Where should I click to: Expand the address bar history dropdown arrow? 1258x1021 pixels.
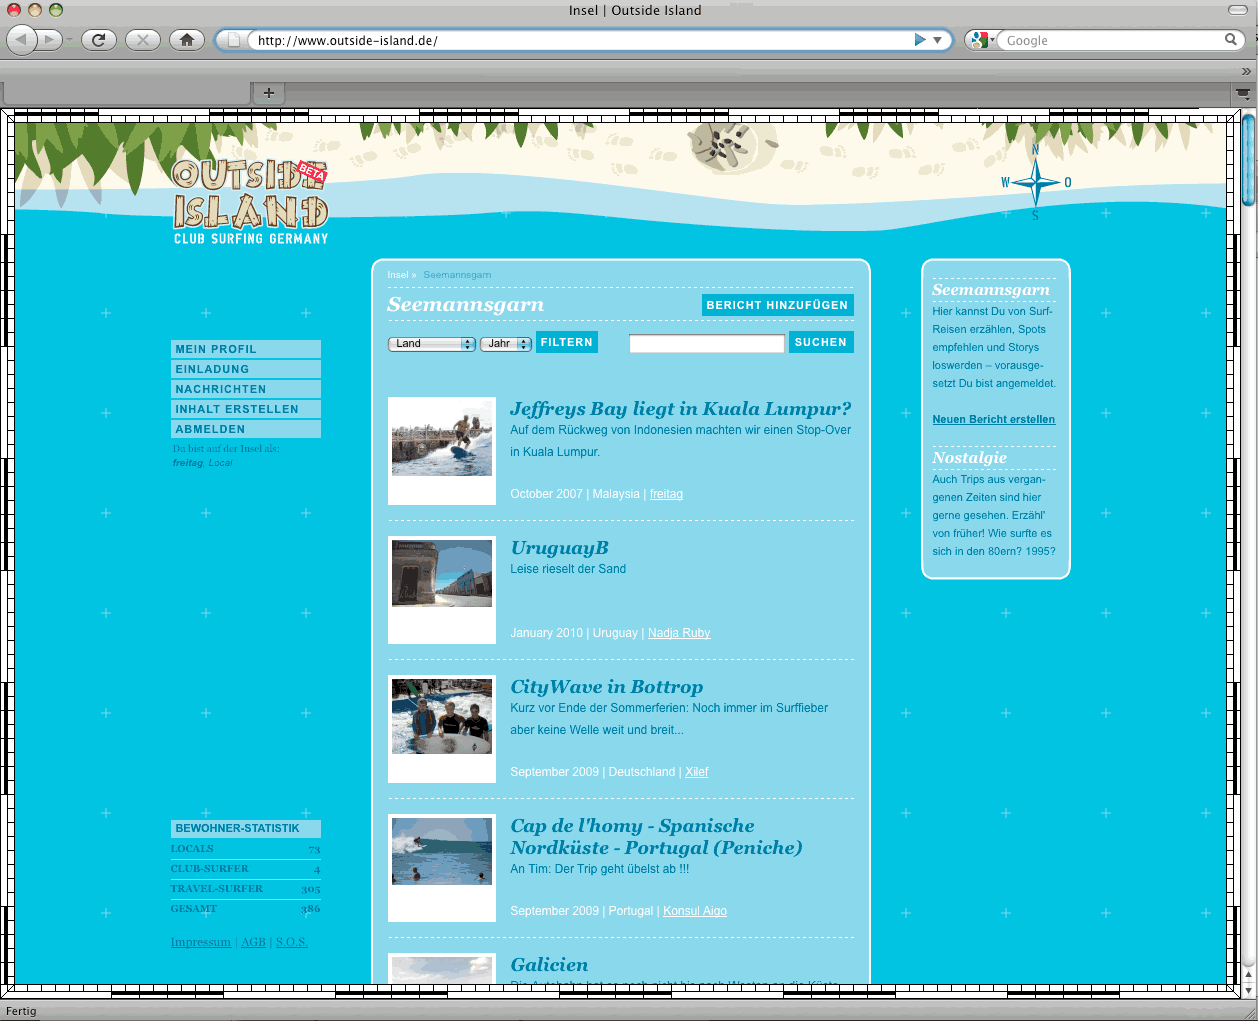[x=938, y=40]
